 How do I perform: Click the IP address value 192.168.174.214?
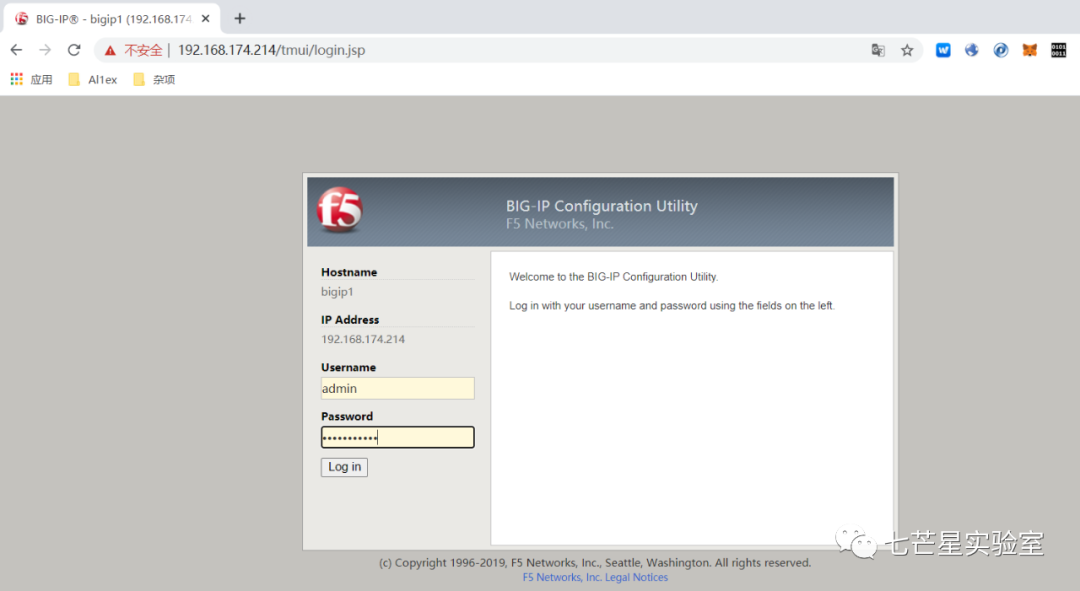363,339
